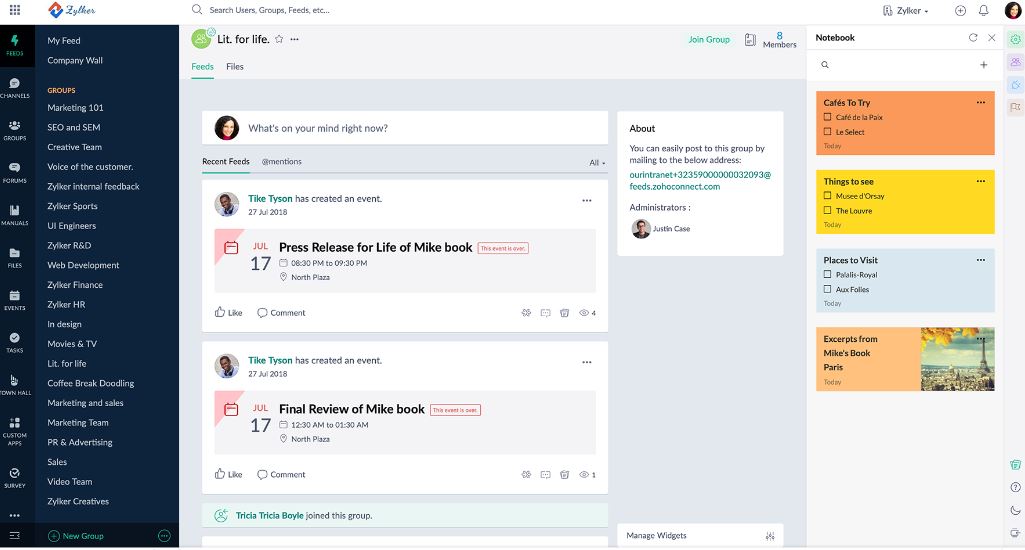Click the notifications bell icon
The width and height of the screenshot is (1025, 550).
click(x=983, y=10)
